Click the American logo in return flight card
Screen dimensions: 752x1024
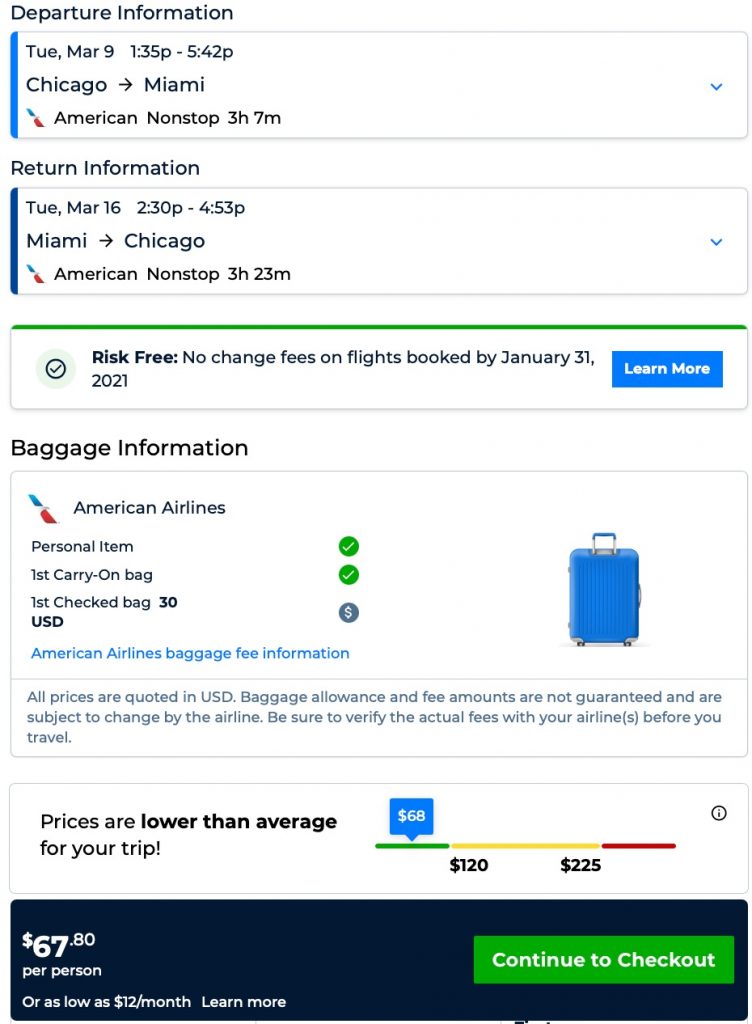[x=36, y=274]
